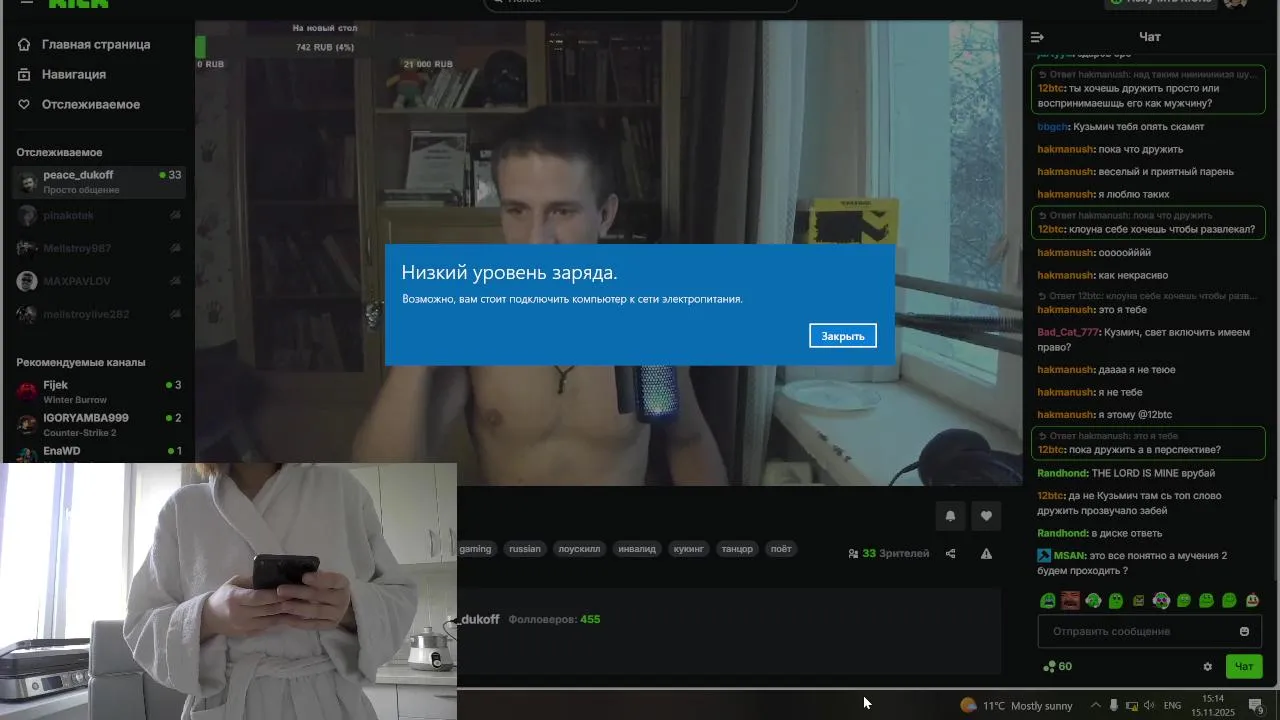Insert the angry square emote
This screenshot has width=1280, height=720.
click(x=1138, y=601)
